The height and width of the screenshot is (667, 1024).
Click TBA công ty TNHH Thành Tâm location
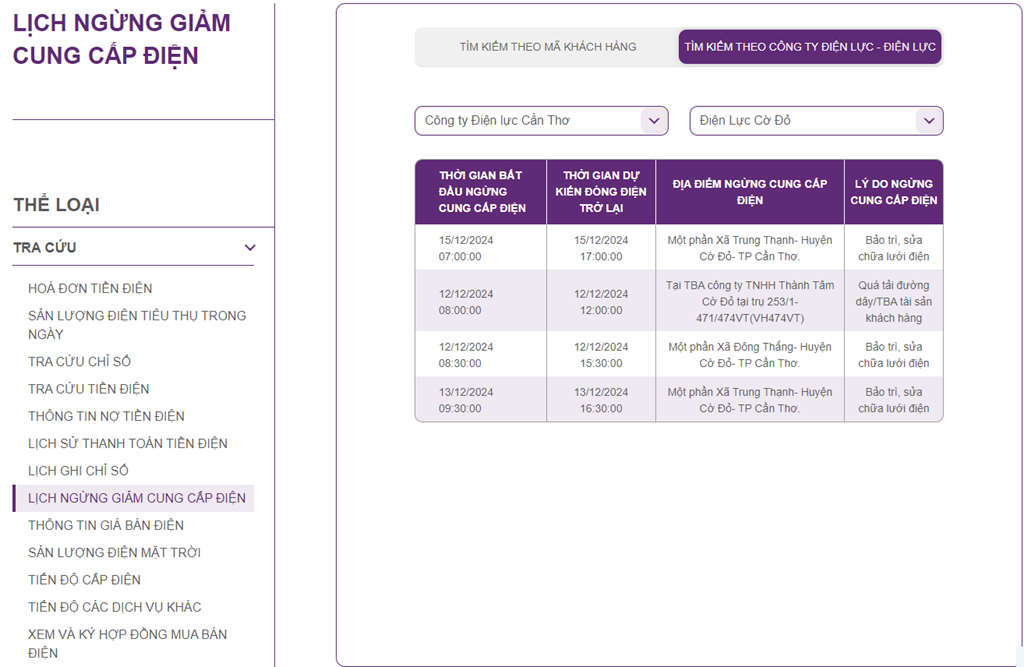click(x=750, y=302)
